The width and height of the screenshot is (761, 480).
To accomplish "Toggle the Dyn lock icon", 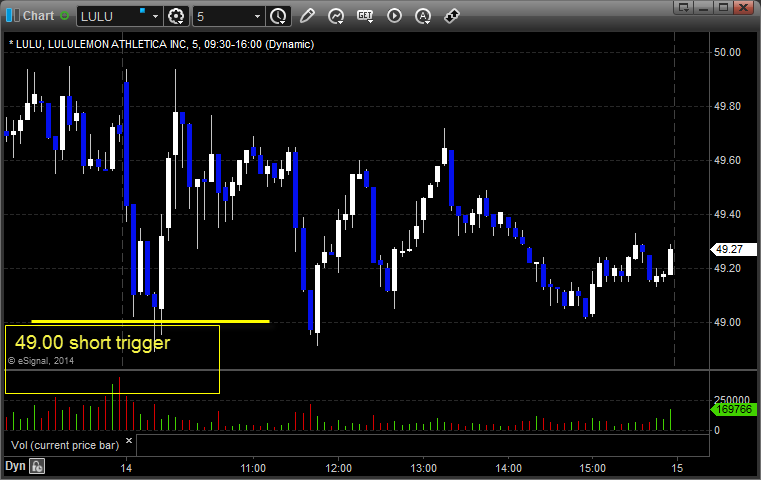I will 36,466.
